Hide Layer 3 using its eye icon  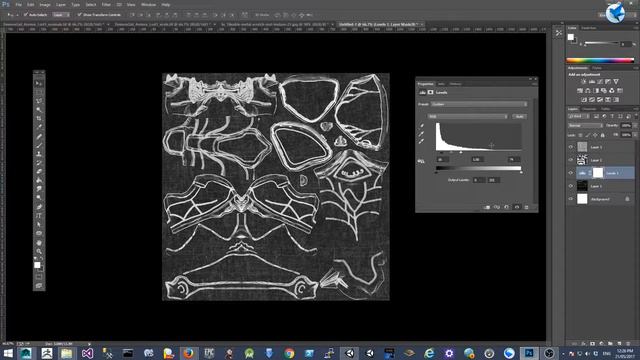571,147
